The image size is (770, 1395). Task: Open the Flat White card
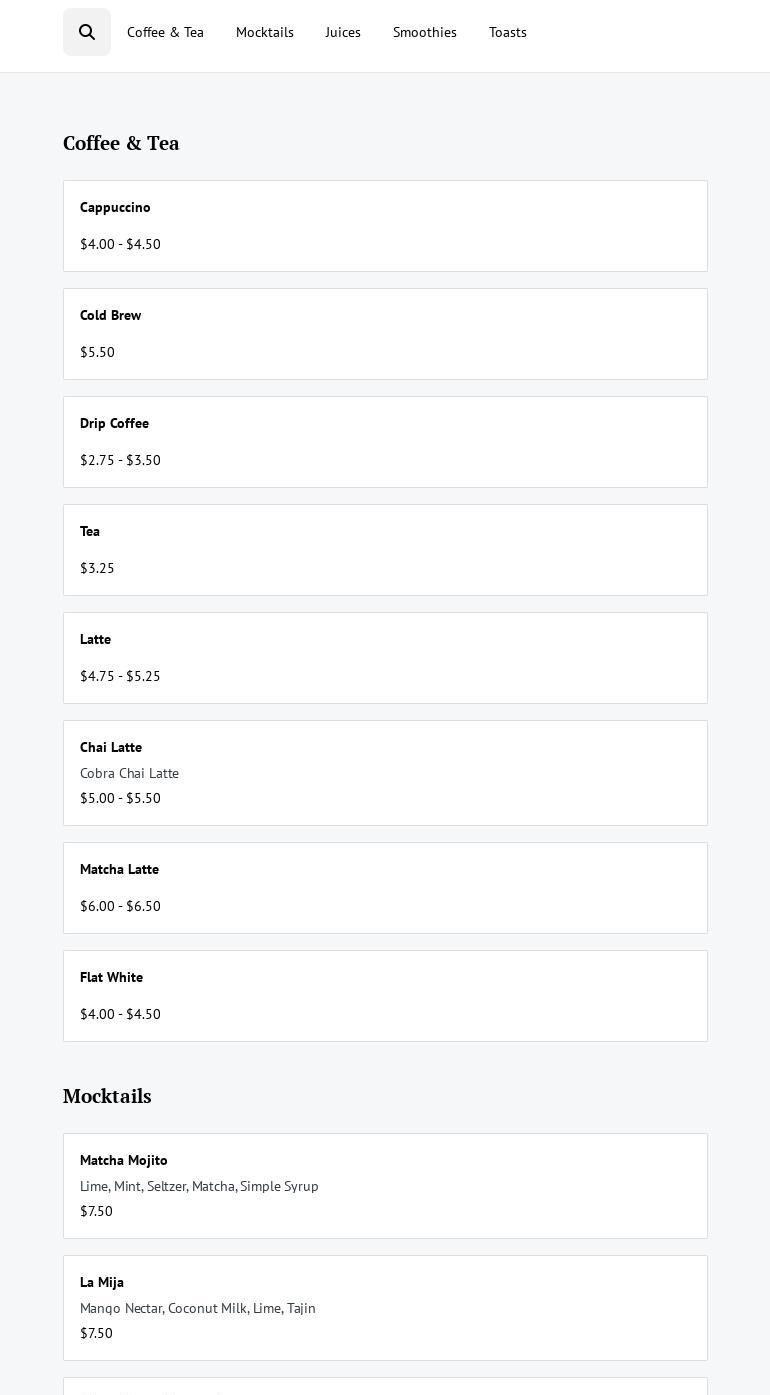[x=385, y=996]
